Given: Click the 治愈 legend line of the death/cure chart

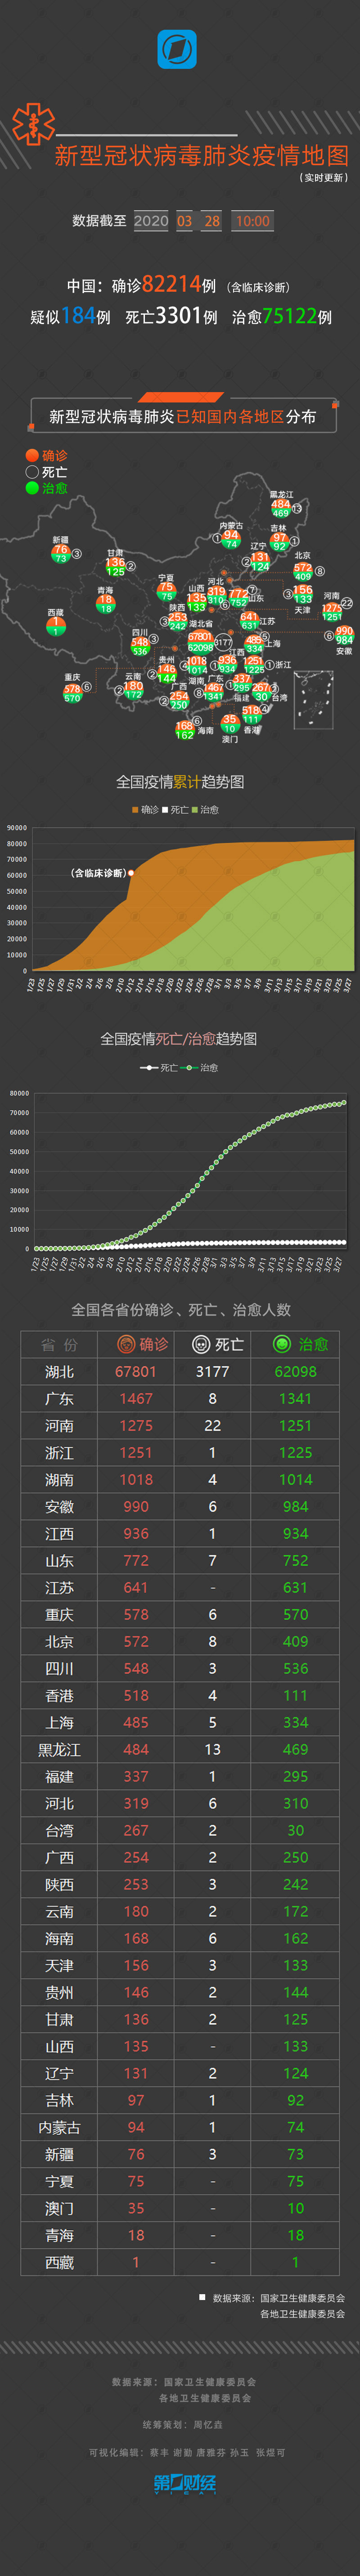Looking at the screenshot, I should 189,1067.
